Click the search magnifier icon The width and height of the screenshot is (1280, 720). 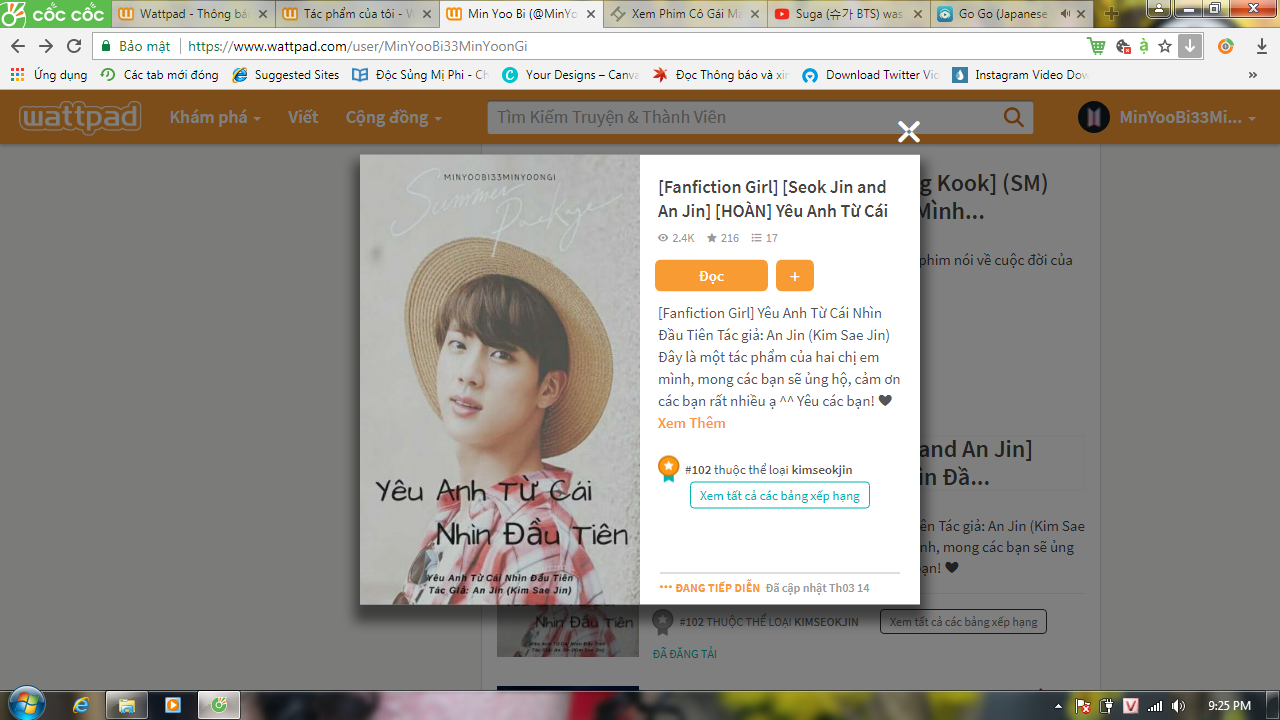(1014, 118)
